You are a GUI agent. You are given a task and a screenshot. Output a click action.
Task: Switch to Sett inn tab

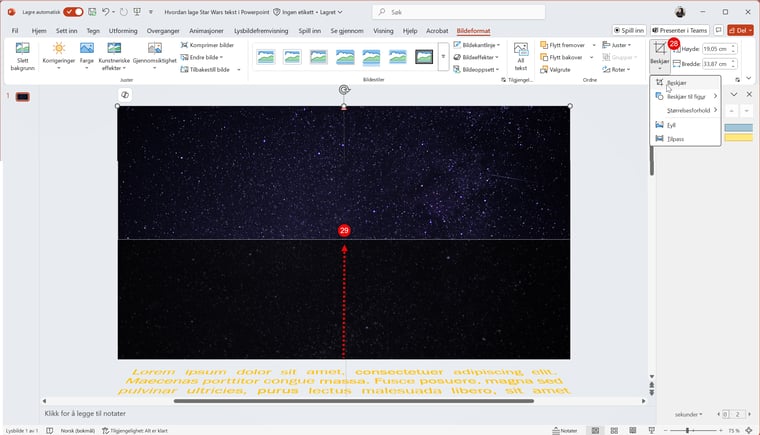[66, 31]
